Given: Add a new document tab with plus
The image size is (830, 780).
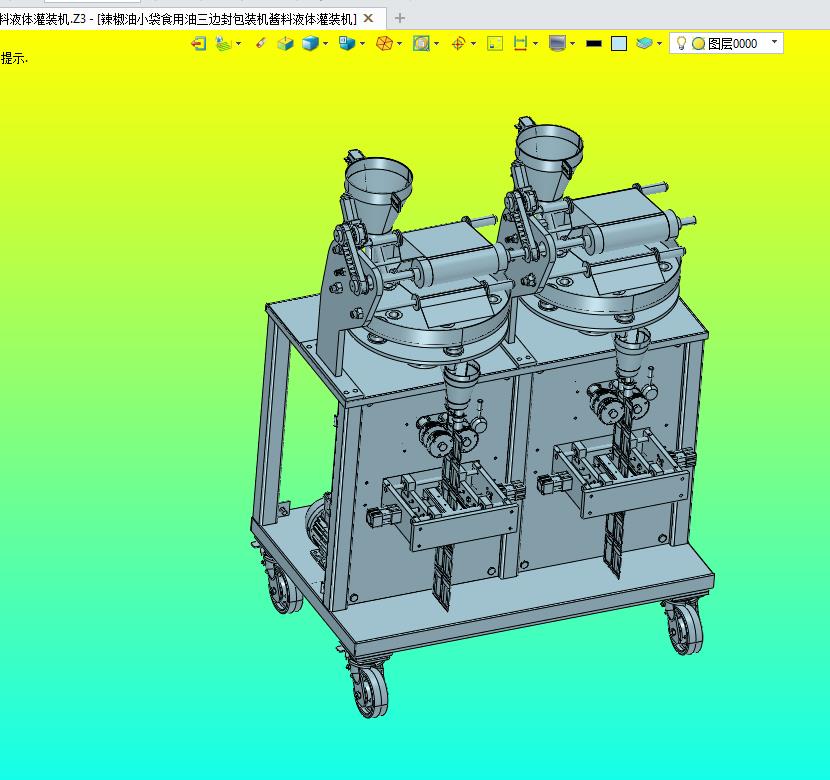Looking at the screenshot, I should (x=400, y=19).
